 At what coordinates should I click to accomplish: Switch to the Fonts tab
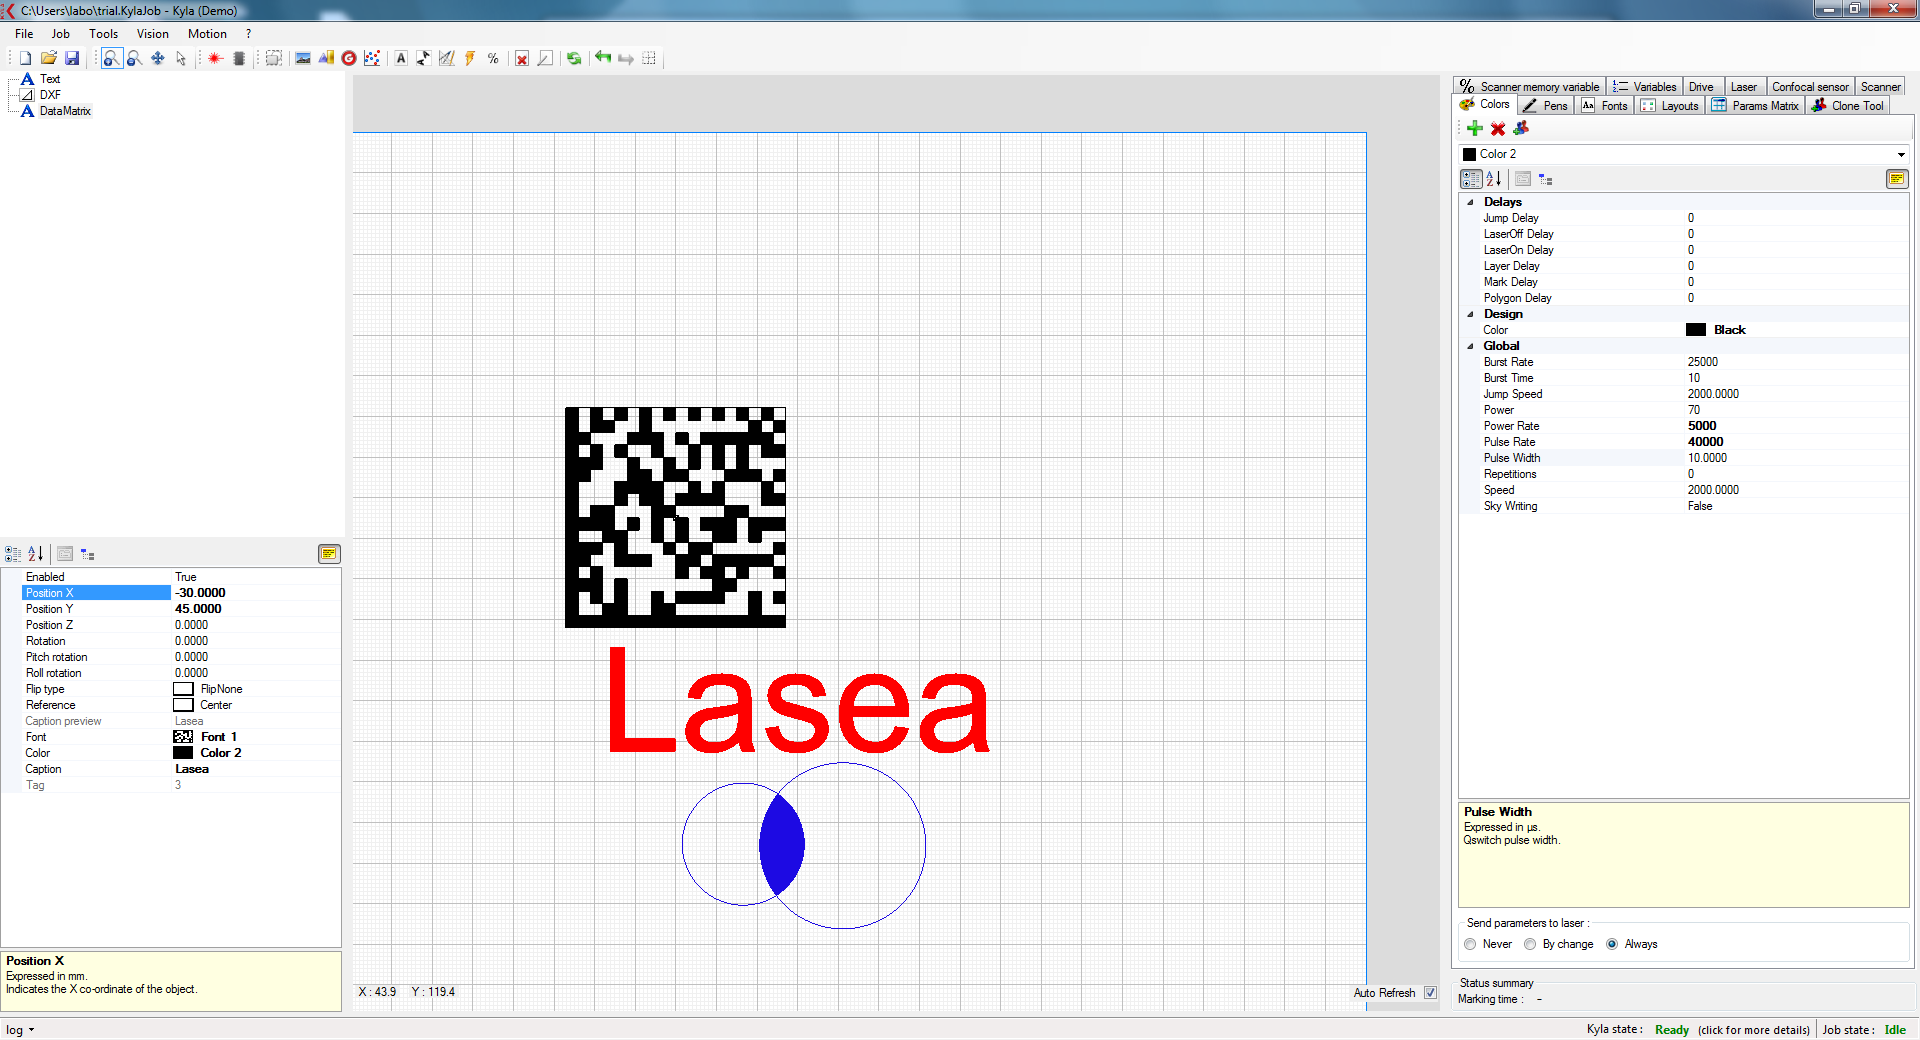pyautogui.click(x=1604, y=106)
